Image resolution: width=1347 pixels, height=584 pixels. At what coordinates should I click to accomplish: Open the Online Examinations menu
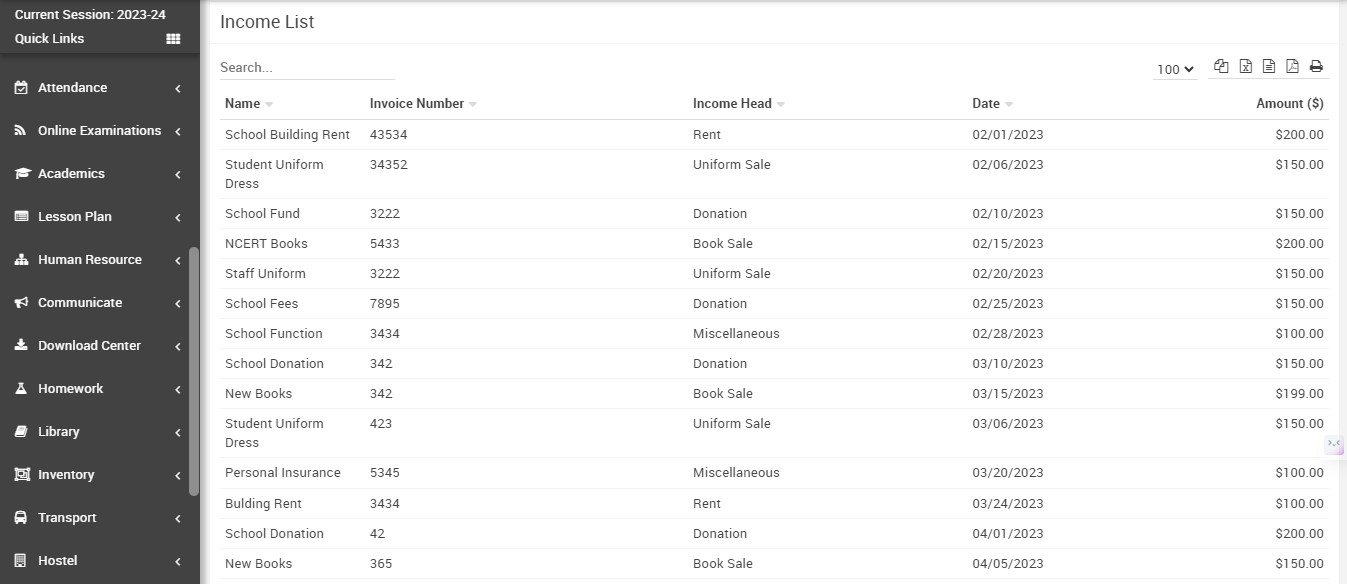[99, 131]
